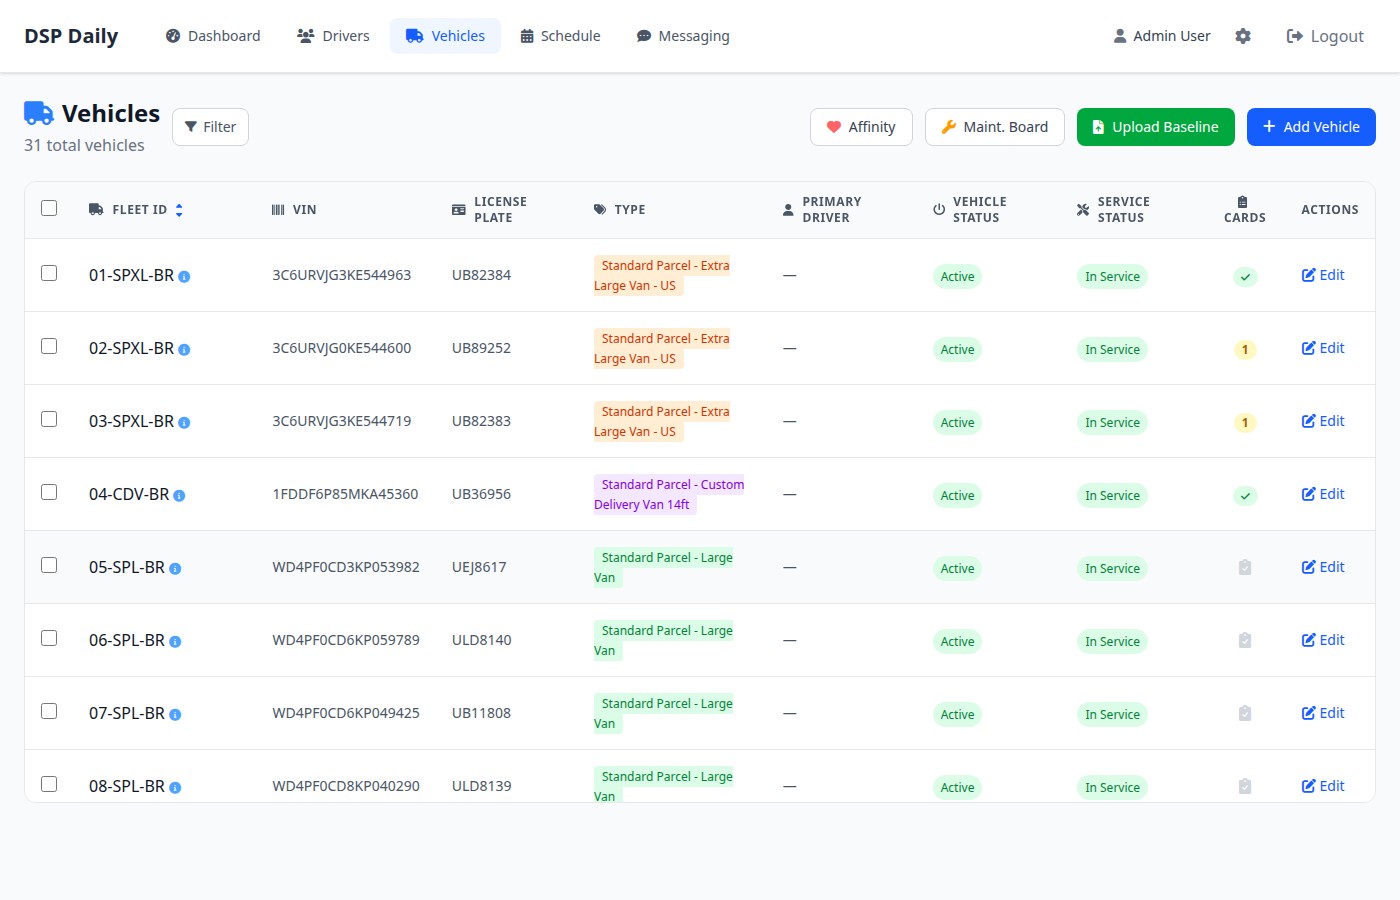Click the Add Vehicle button

[x=1311, y=127]
